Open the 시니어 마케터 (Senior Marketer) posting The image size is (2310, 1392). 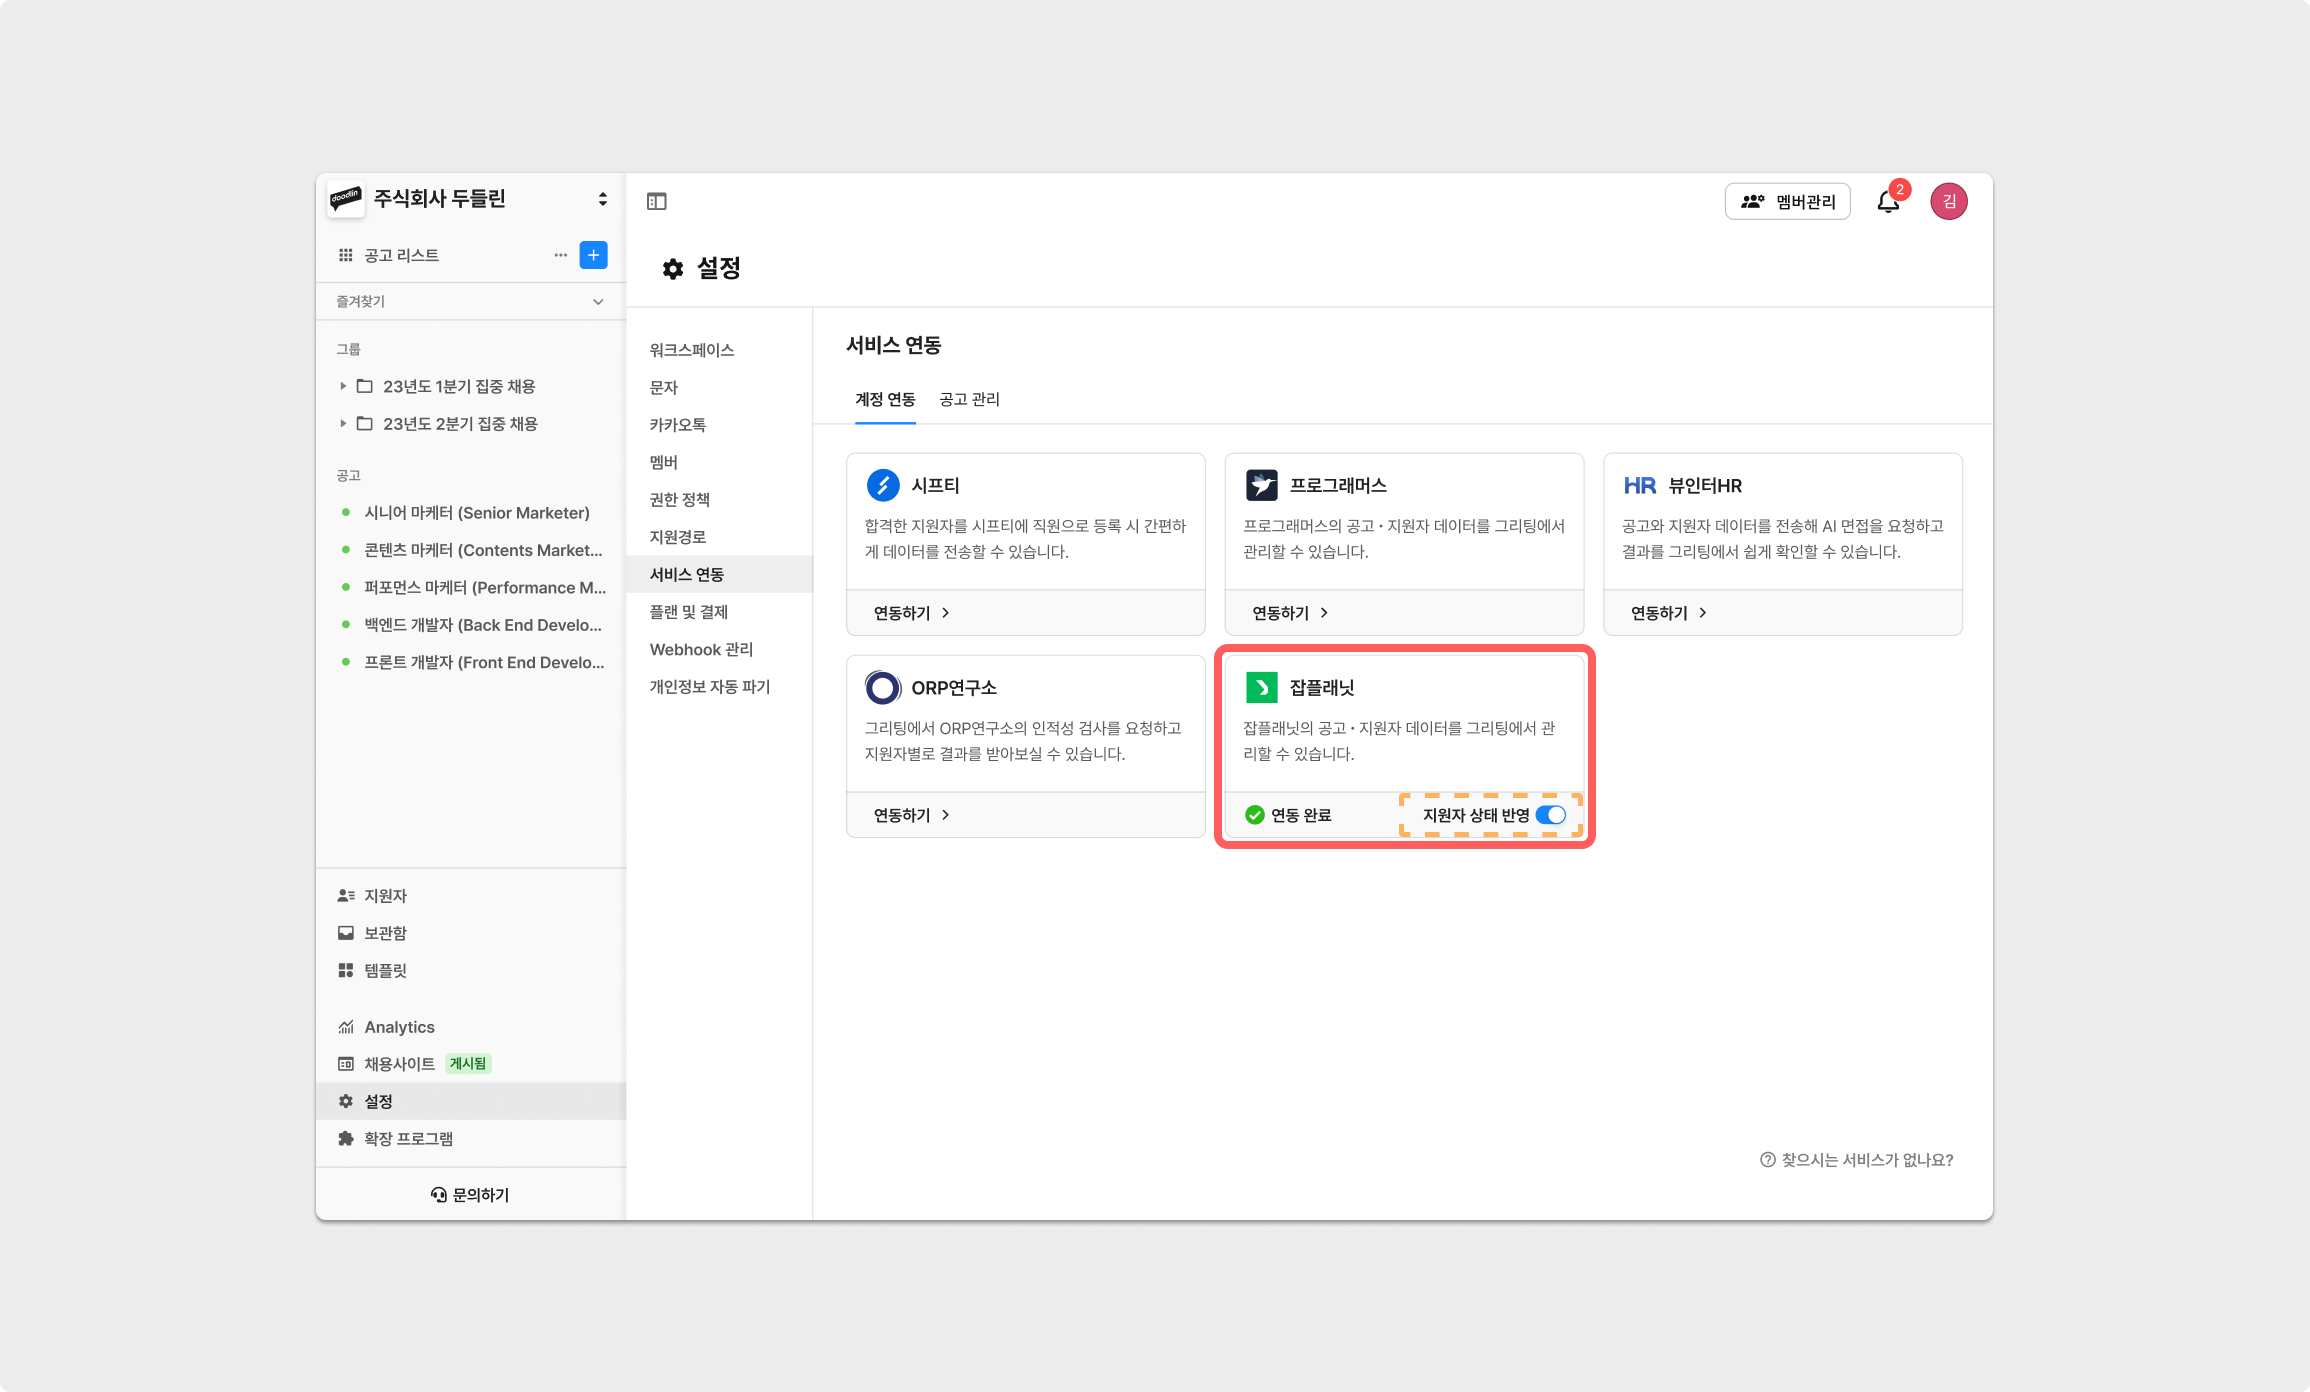point(476,513)
